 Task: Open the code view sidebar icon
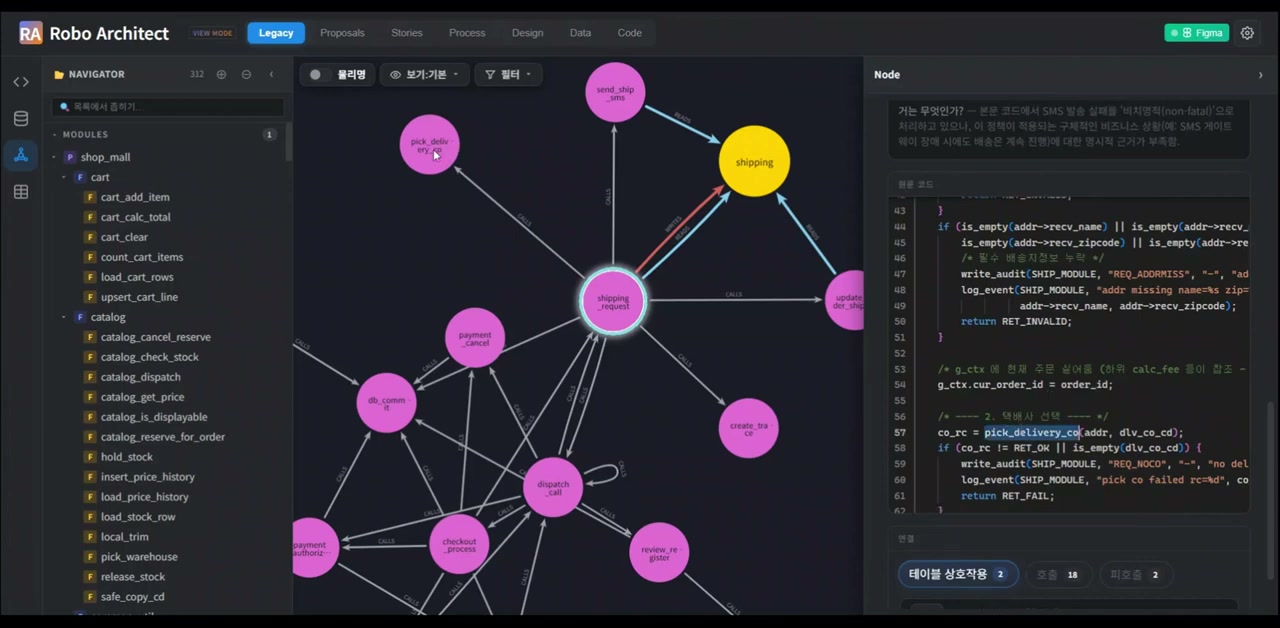point(21,82)
